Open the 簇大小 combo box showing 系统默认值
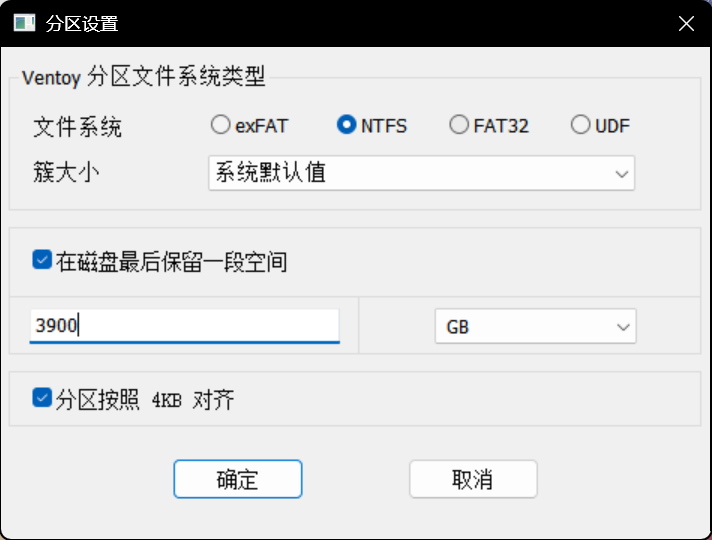This screenshot has width=712, height=540. click(420, 173)
